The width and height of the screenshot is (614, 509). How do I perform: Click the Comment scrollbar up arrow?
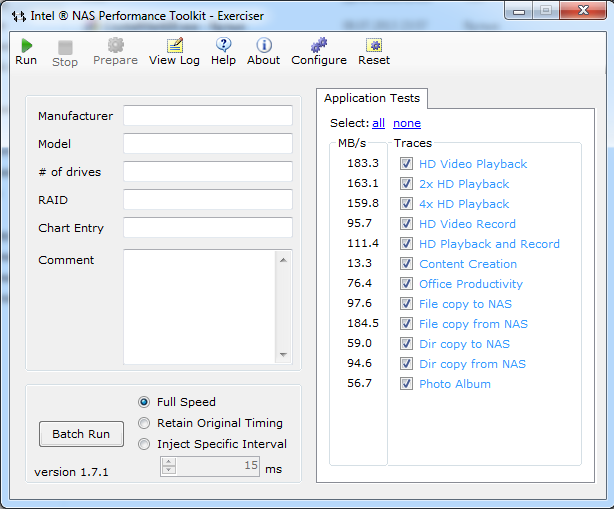pyautogui.click(x=284, y=260)
